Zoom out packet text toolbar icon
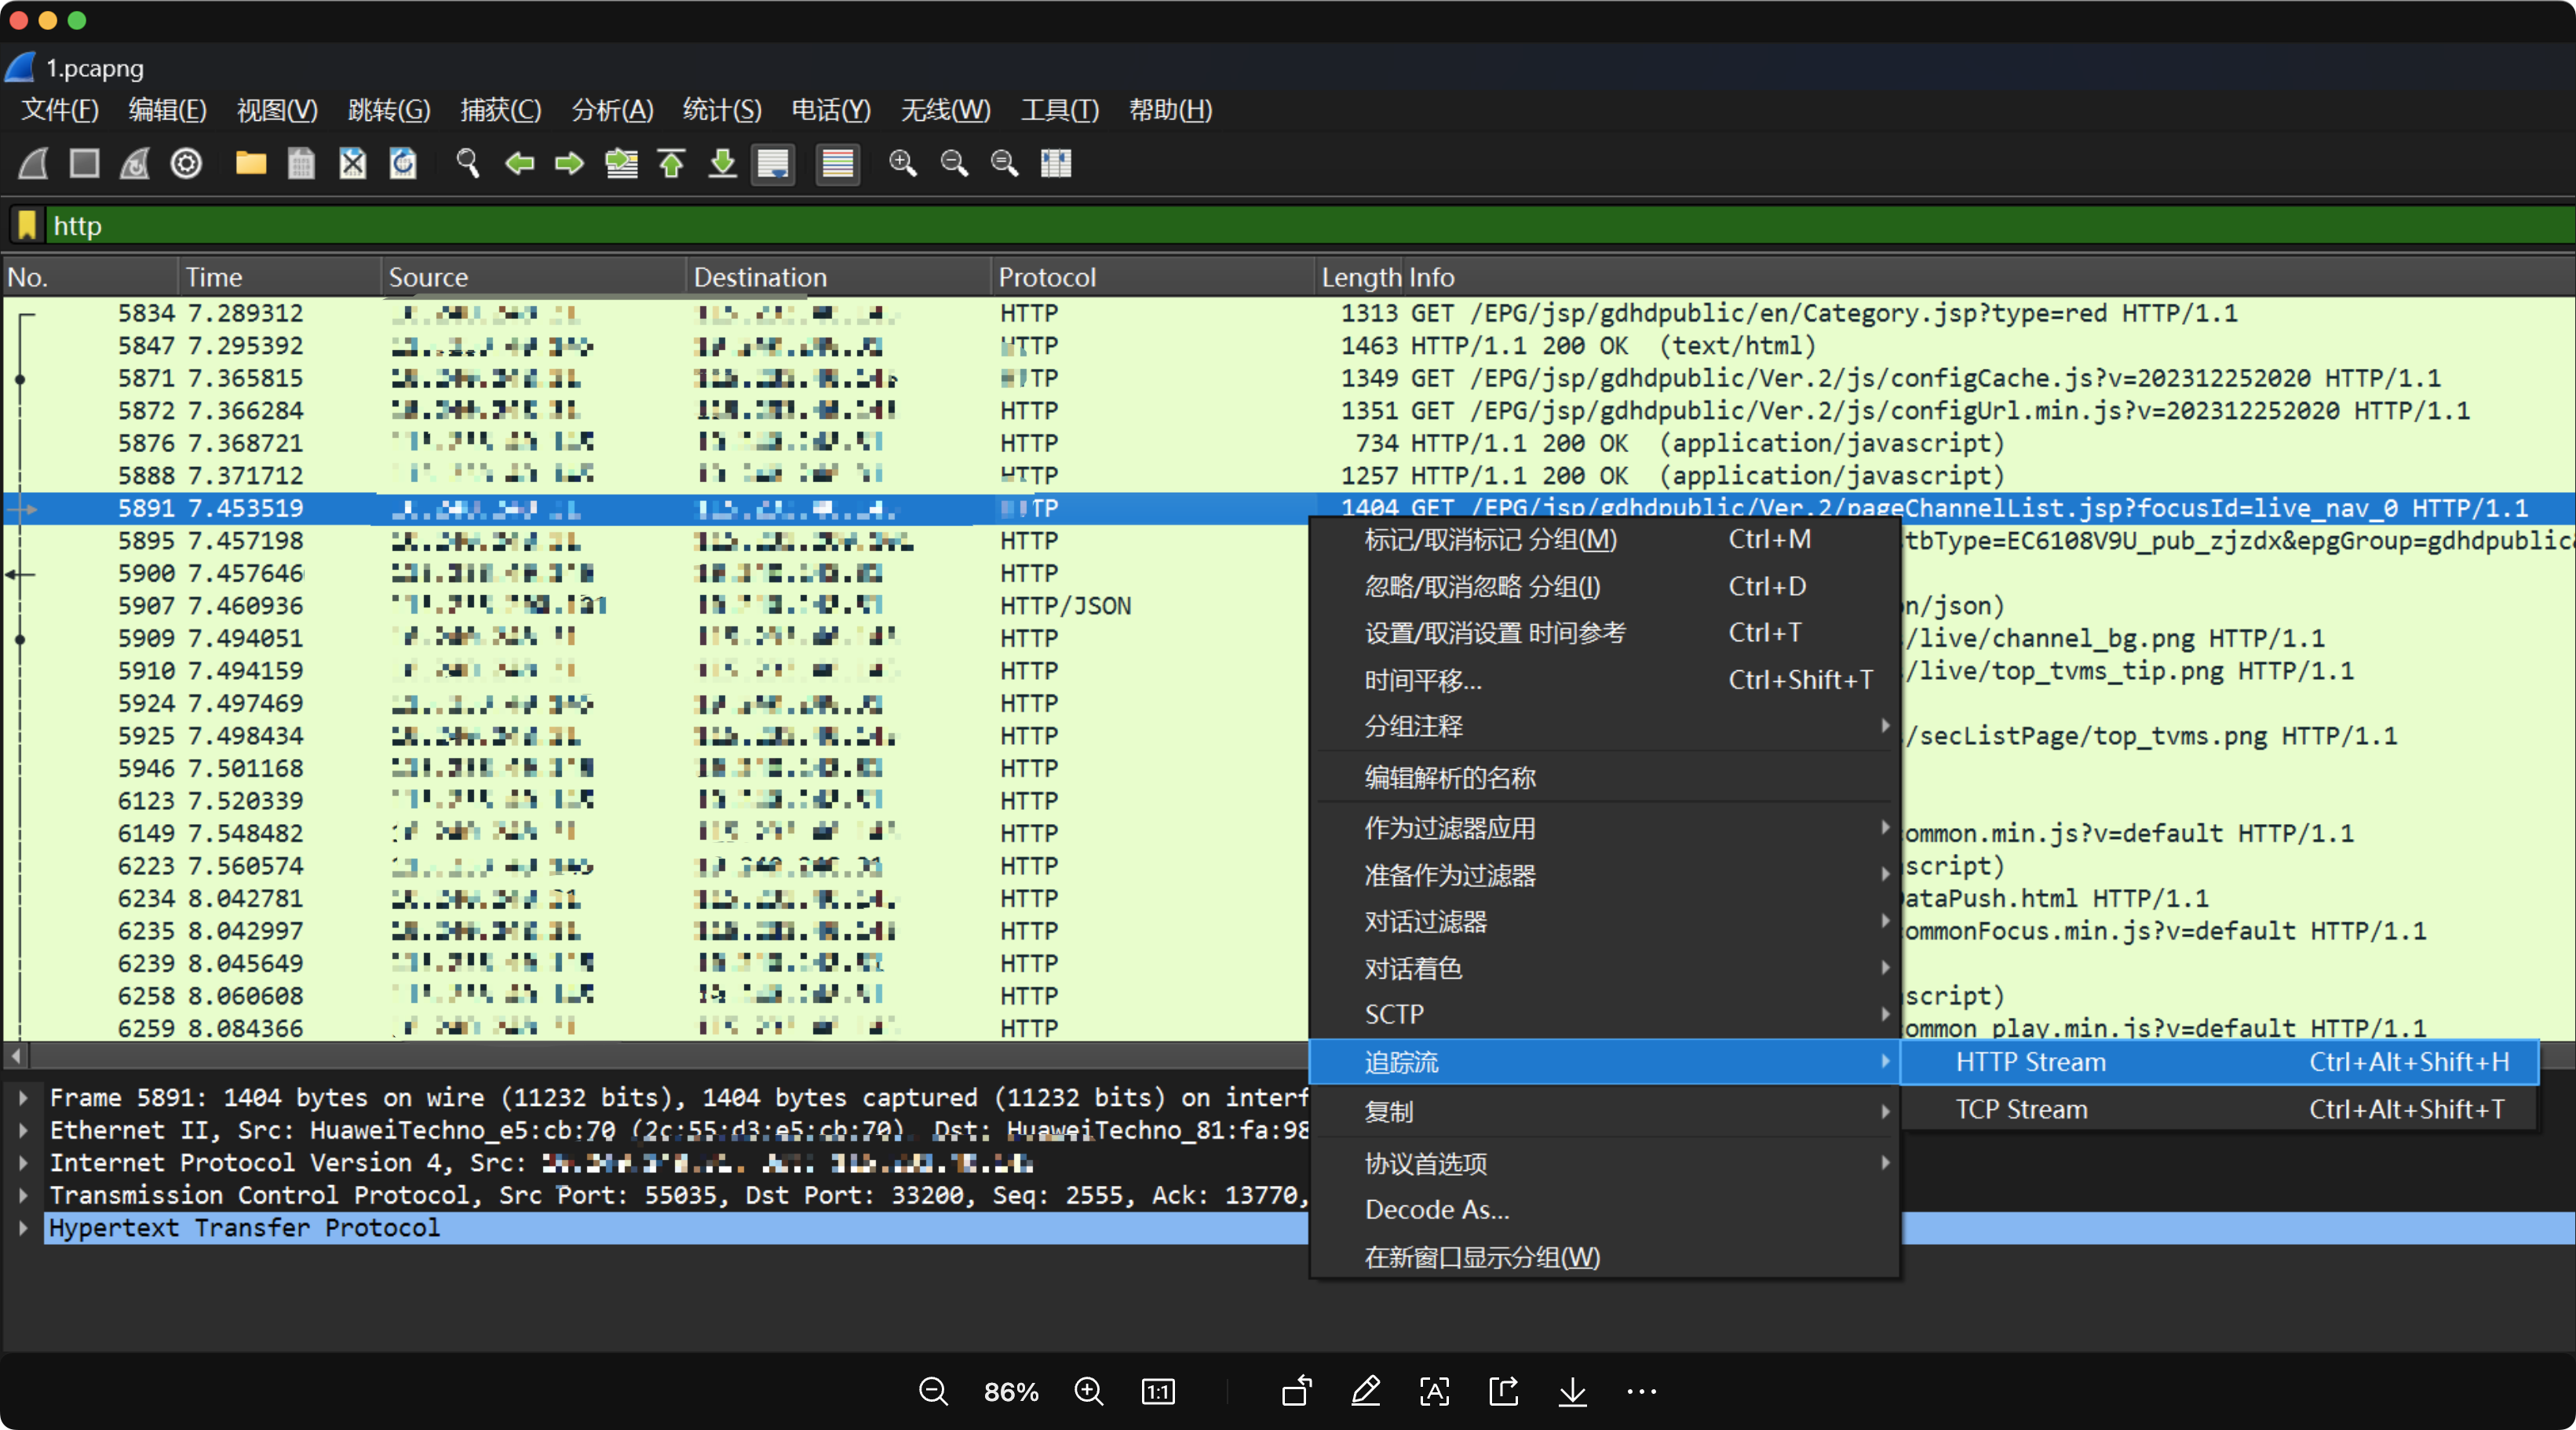The width and height of the screenshot is (2576, 1430). (x=954, y=163)
